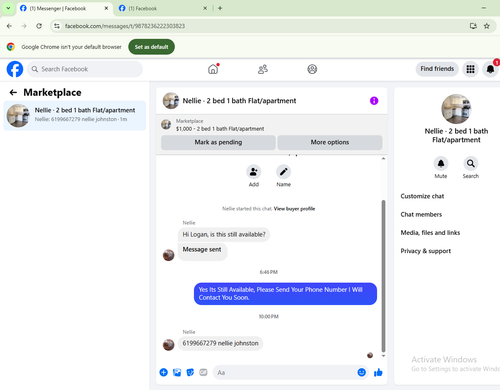
Task: Close the second Facebook tab
Action: [205, 8]
